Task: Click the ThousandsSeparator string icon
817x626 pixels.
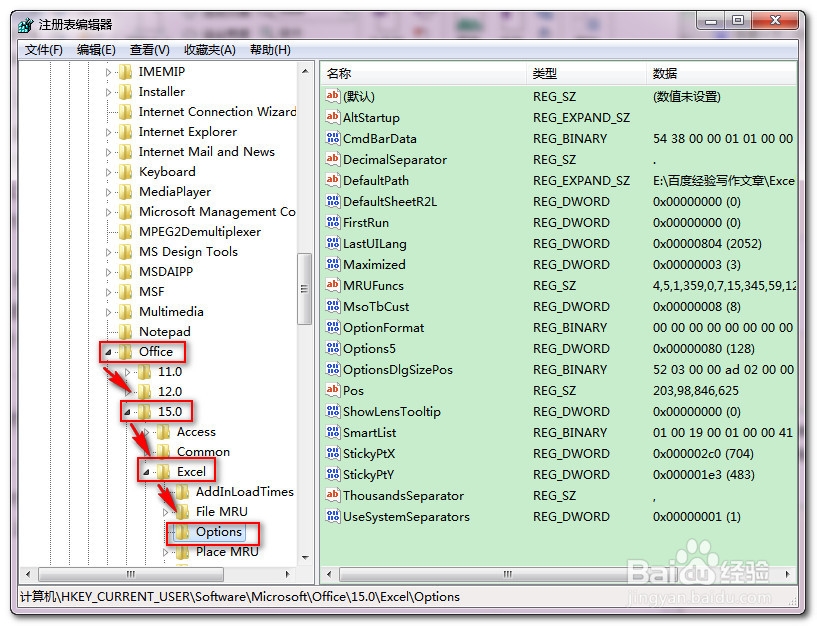Action: tap(332, 495)
